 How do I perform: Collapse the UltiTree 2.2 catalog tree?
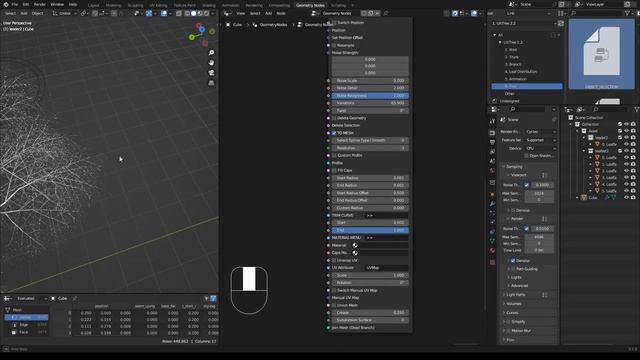coord(500,42)
